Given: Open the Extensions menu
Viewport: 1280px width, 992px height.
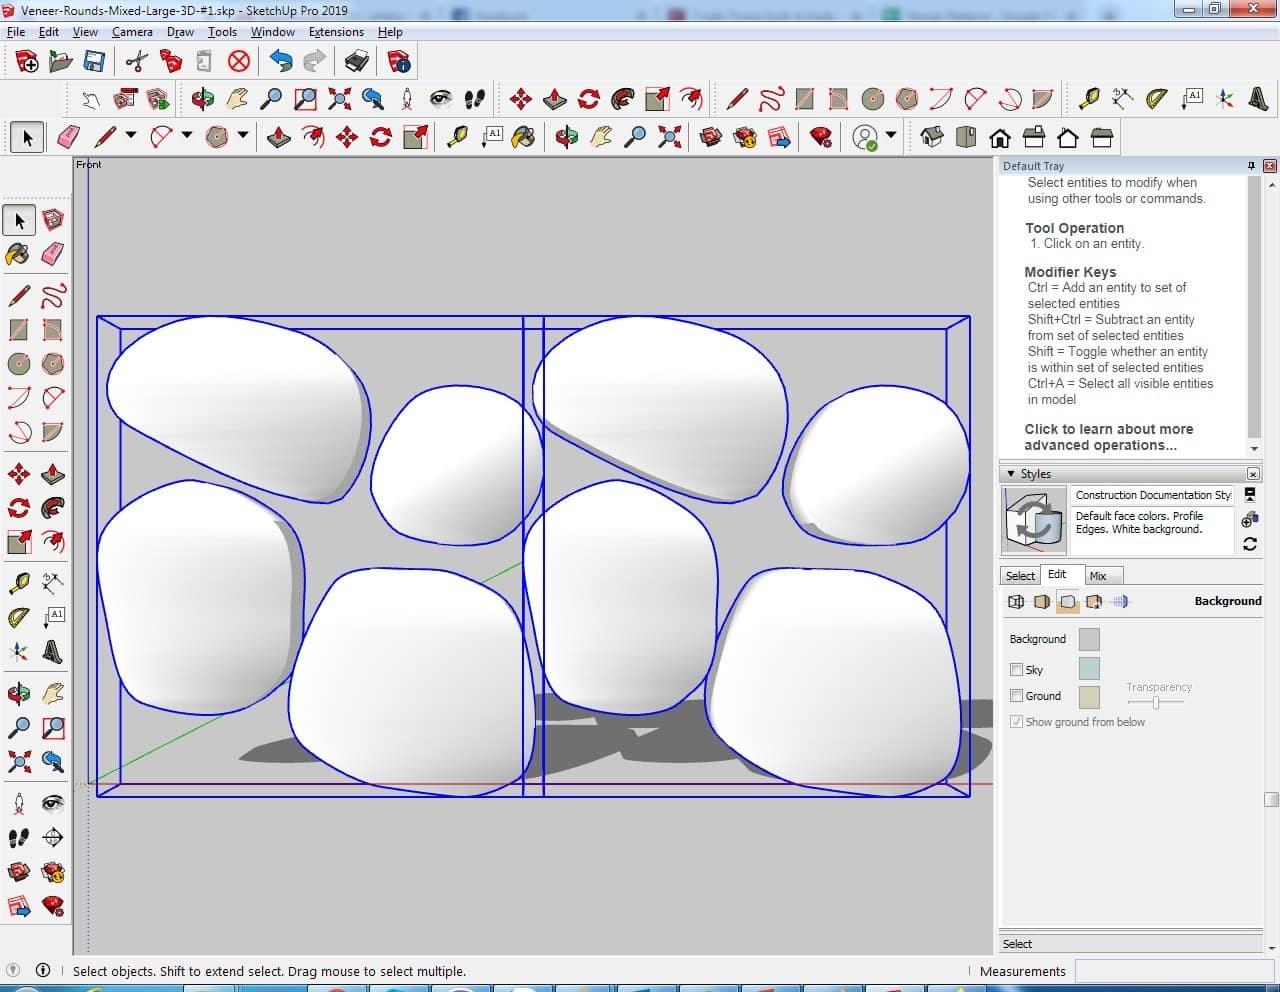Looking at the screenshot, I should tap(336, 32).
